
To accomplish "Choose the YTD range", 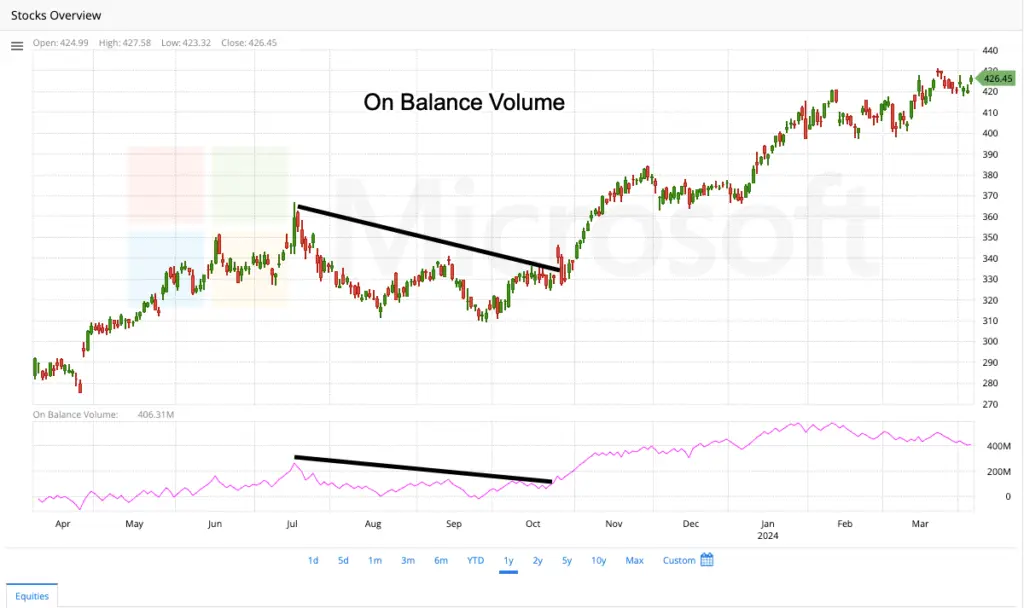I will [475, 560].
